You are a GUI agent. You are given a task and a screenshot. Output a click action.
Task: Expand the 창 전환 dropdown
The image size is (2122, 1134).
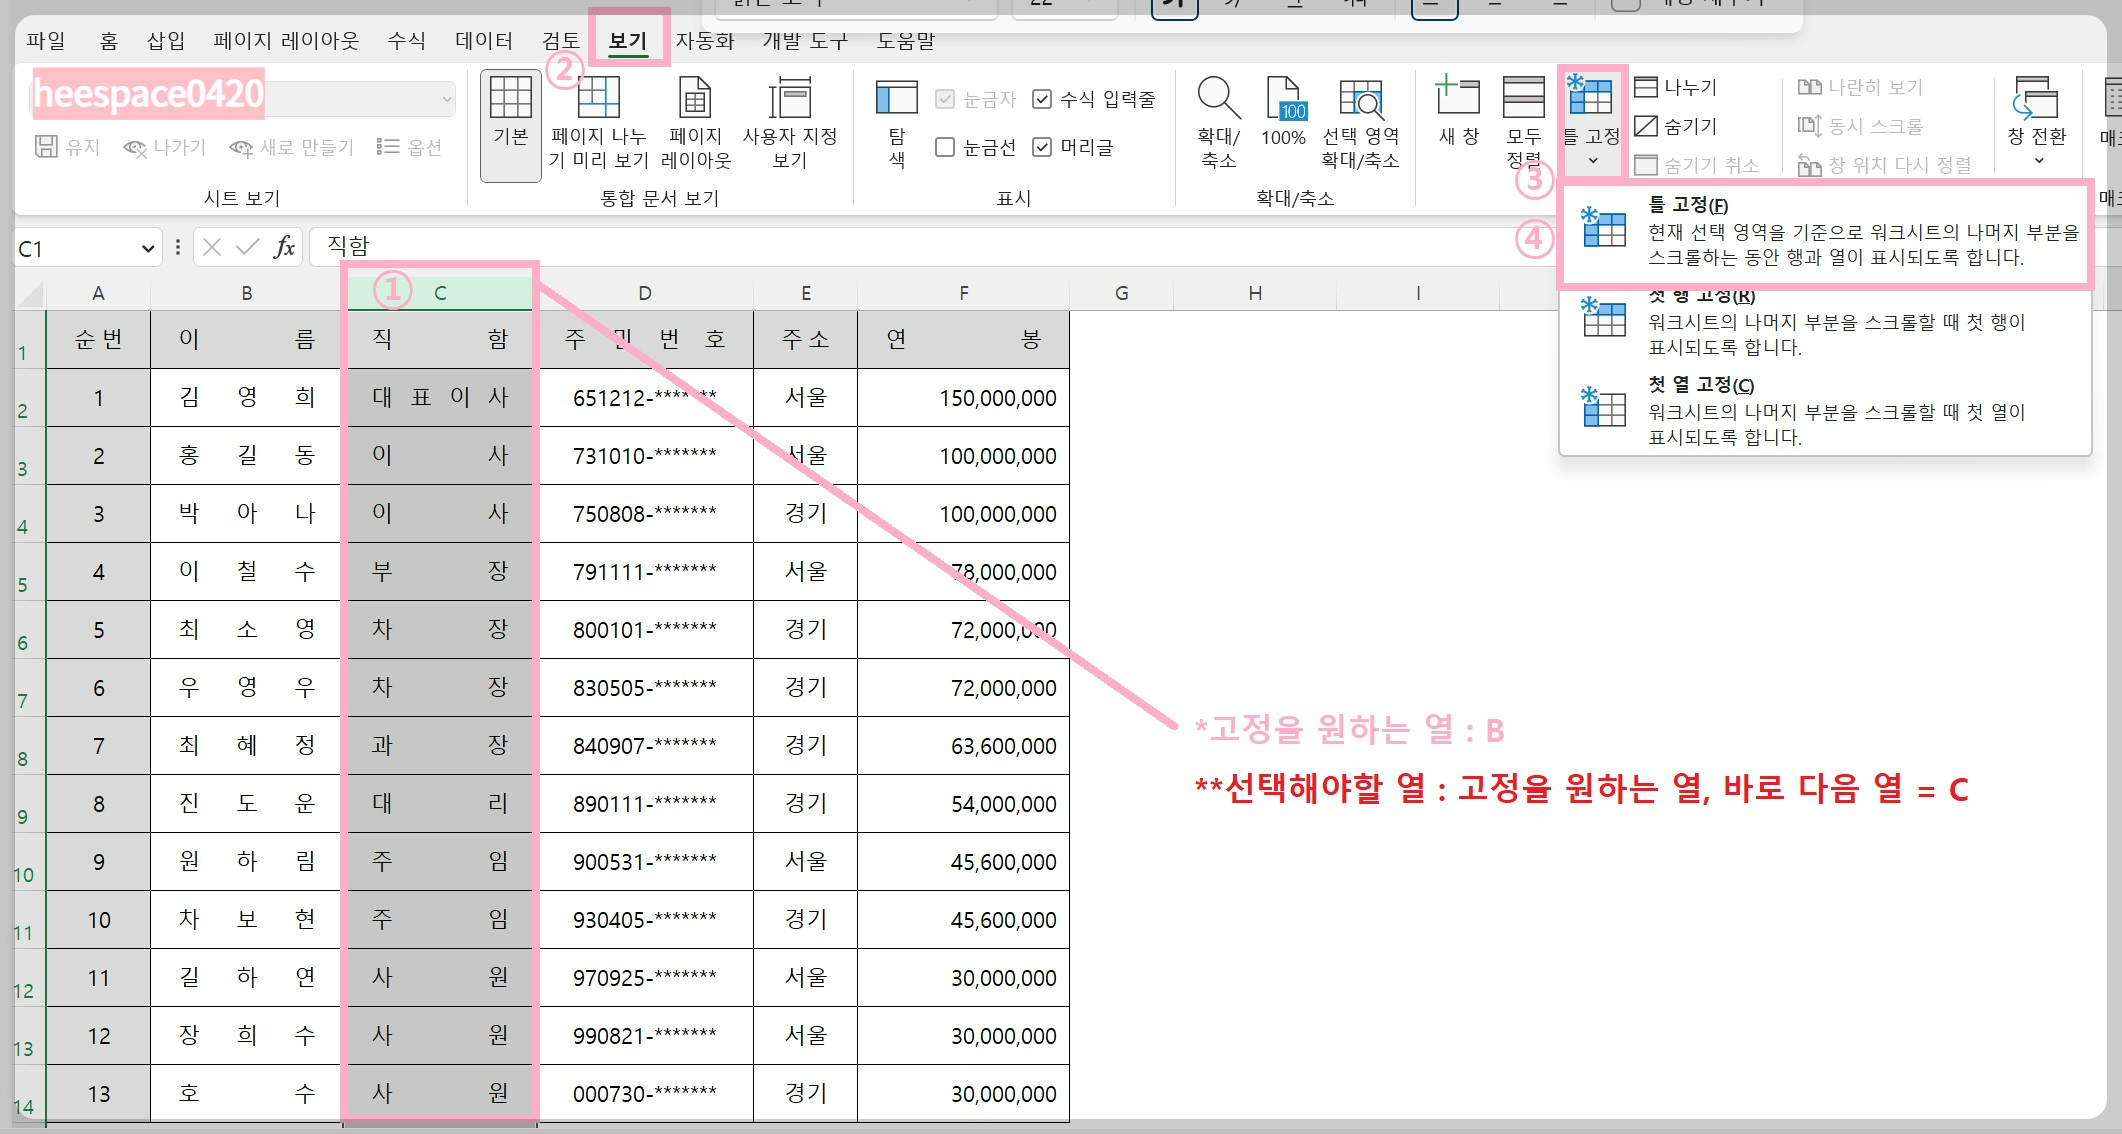point(2037,160)
